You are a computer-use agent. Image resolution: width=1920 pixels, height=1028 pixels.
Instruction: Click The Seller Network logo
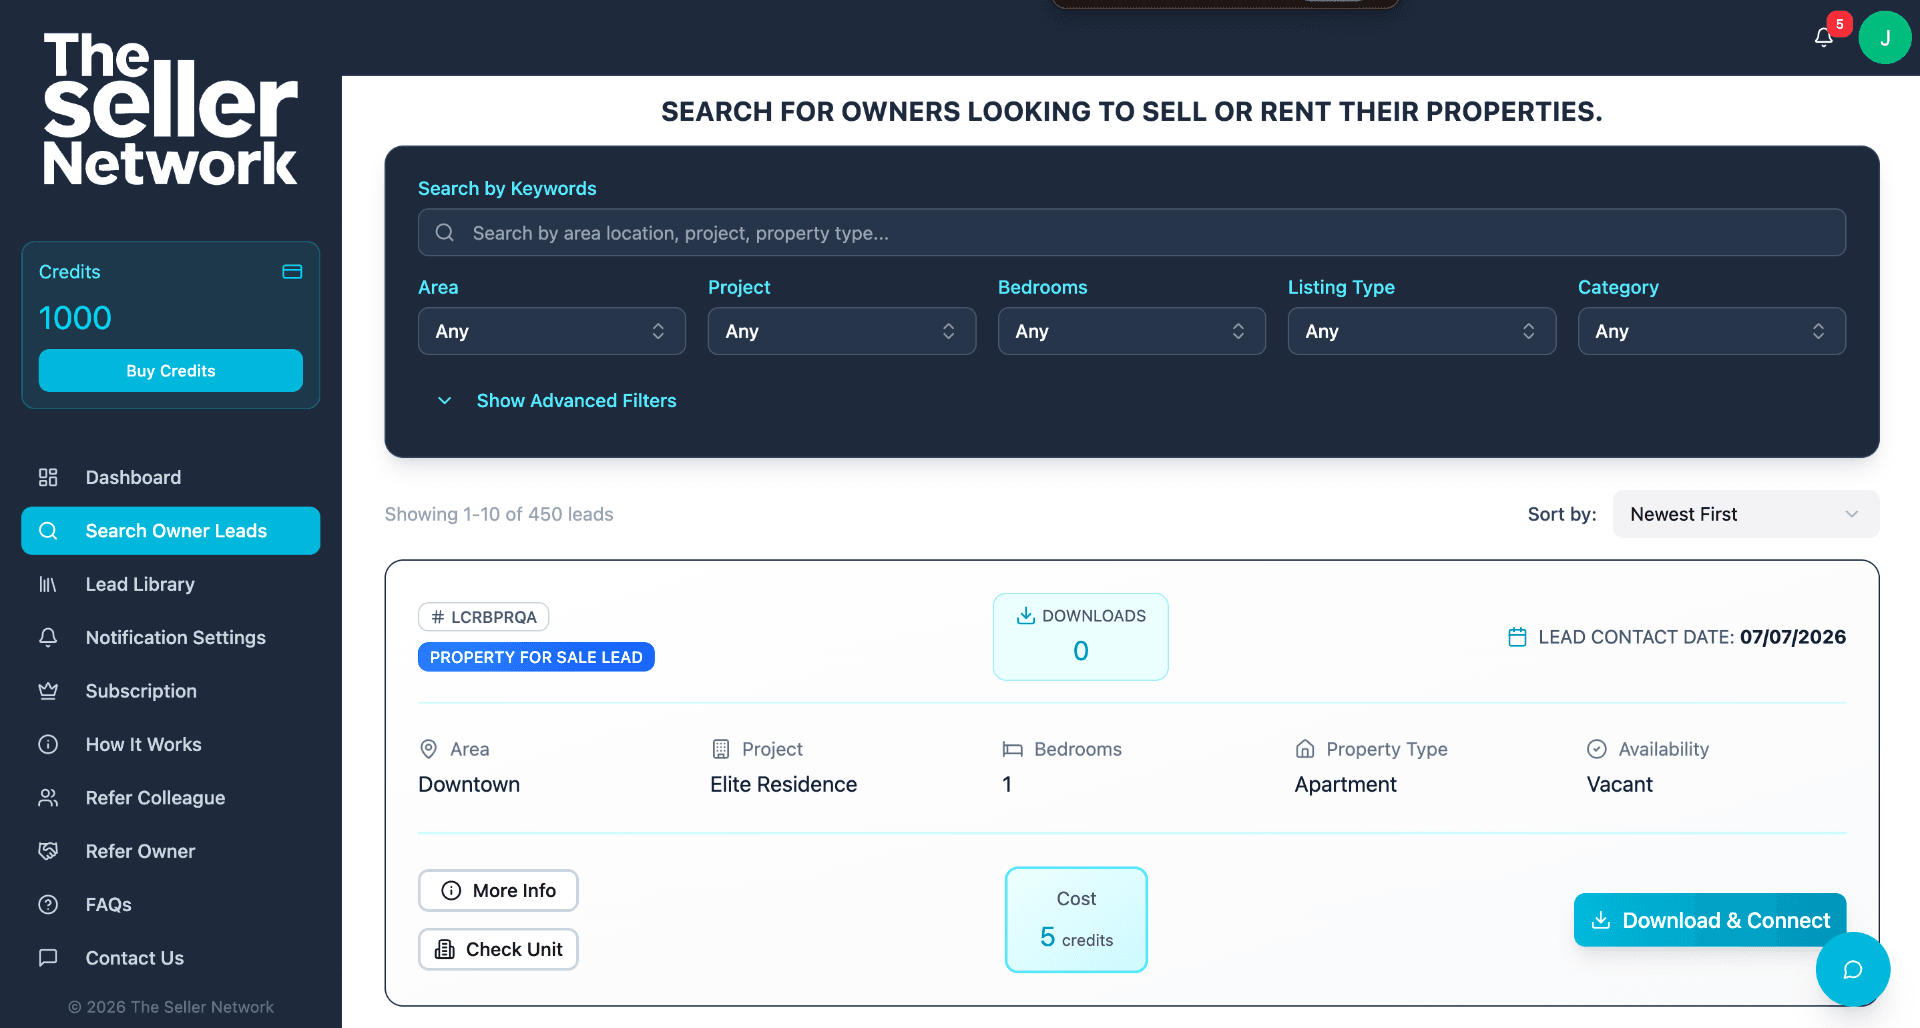[170, 110]
